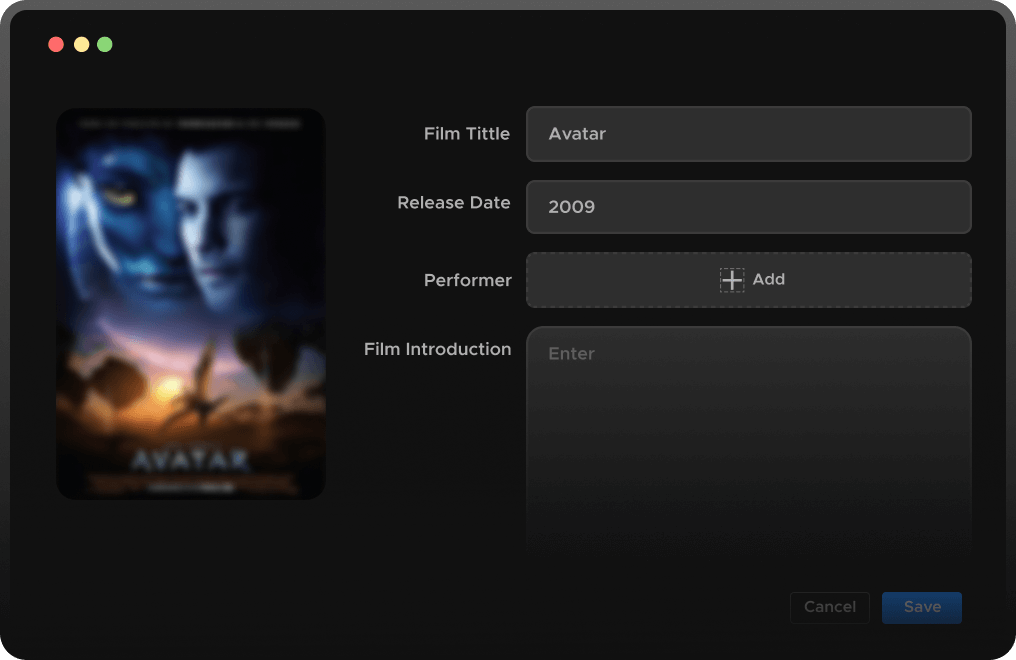Focus the Film Tittle input field
The image size is (1016, 660).
[748, 134]
